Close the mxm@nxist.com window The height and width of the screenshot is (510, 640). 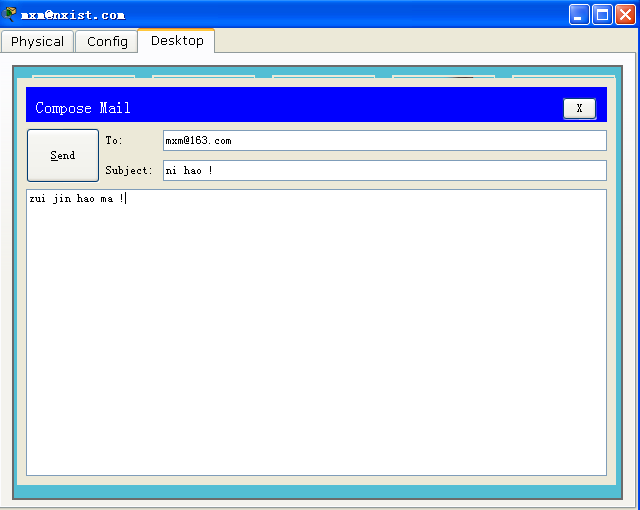[625, 15]
